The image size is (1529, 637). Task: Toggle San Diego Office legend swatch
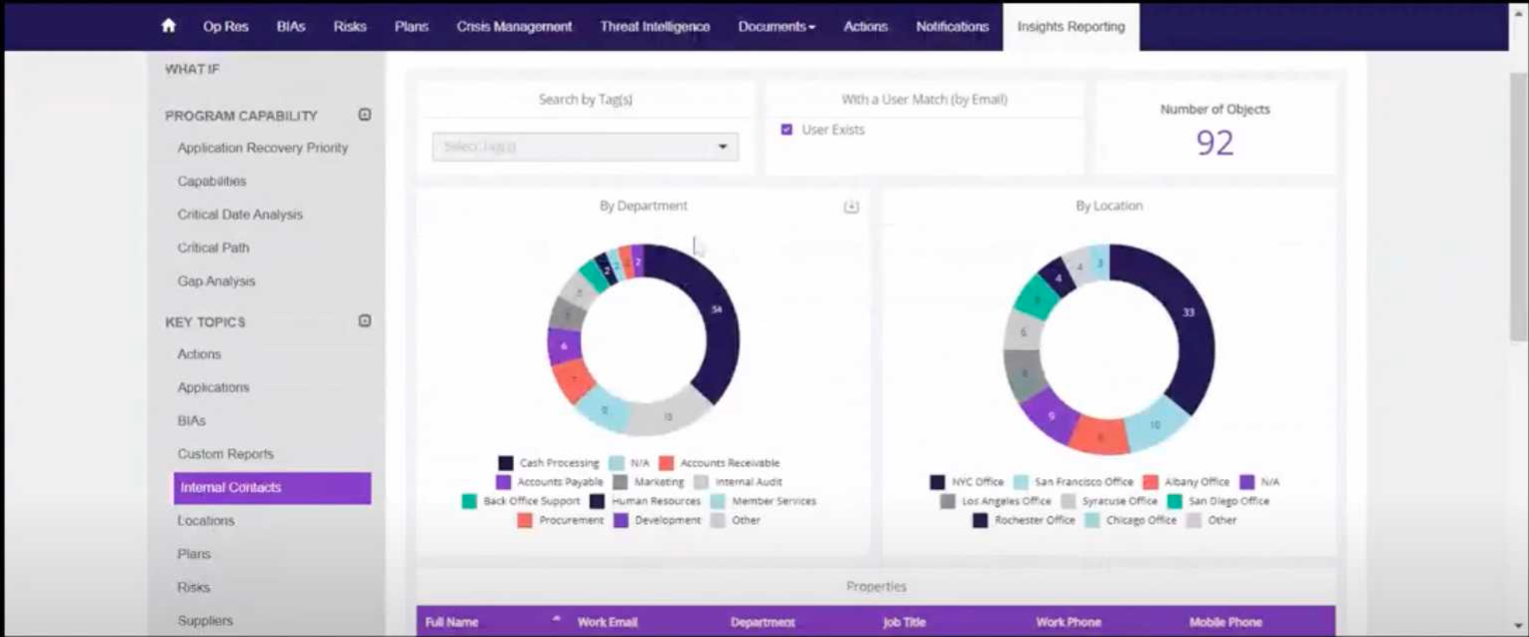[1175, 501]
